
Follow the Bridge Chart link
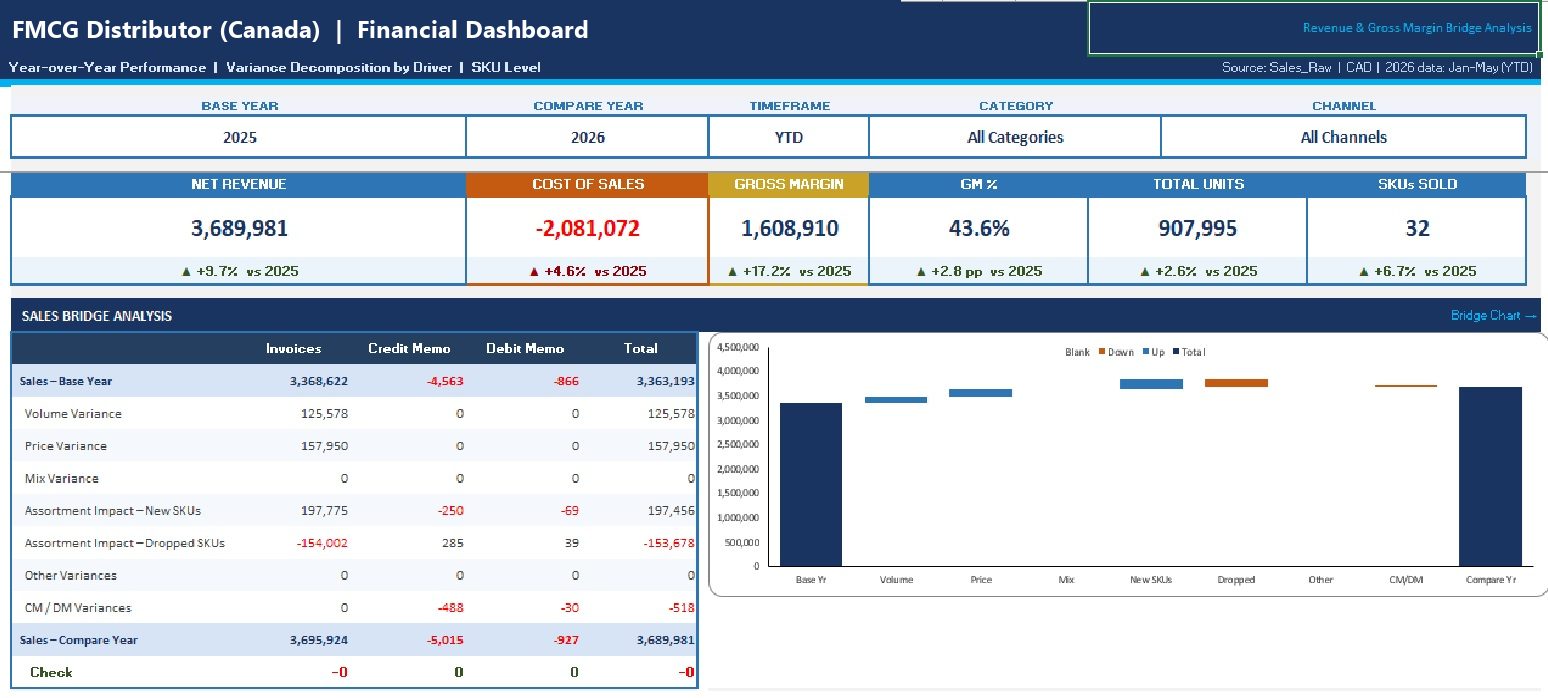(1493, 316)
